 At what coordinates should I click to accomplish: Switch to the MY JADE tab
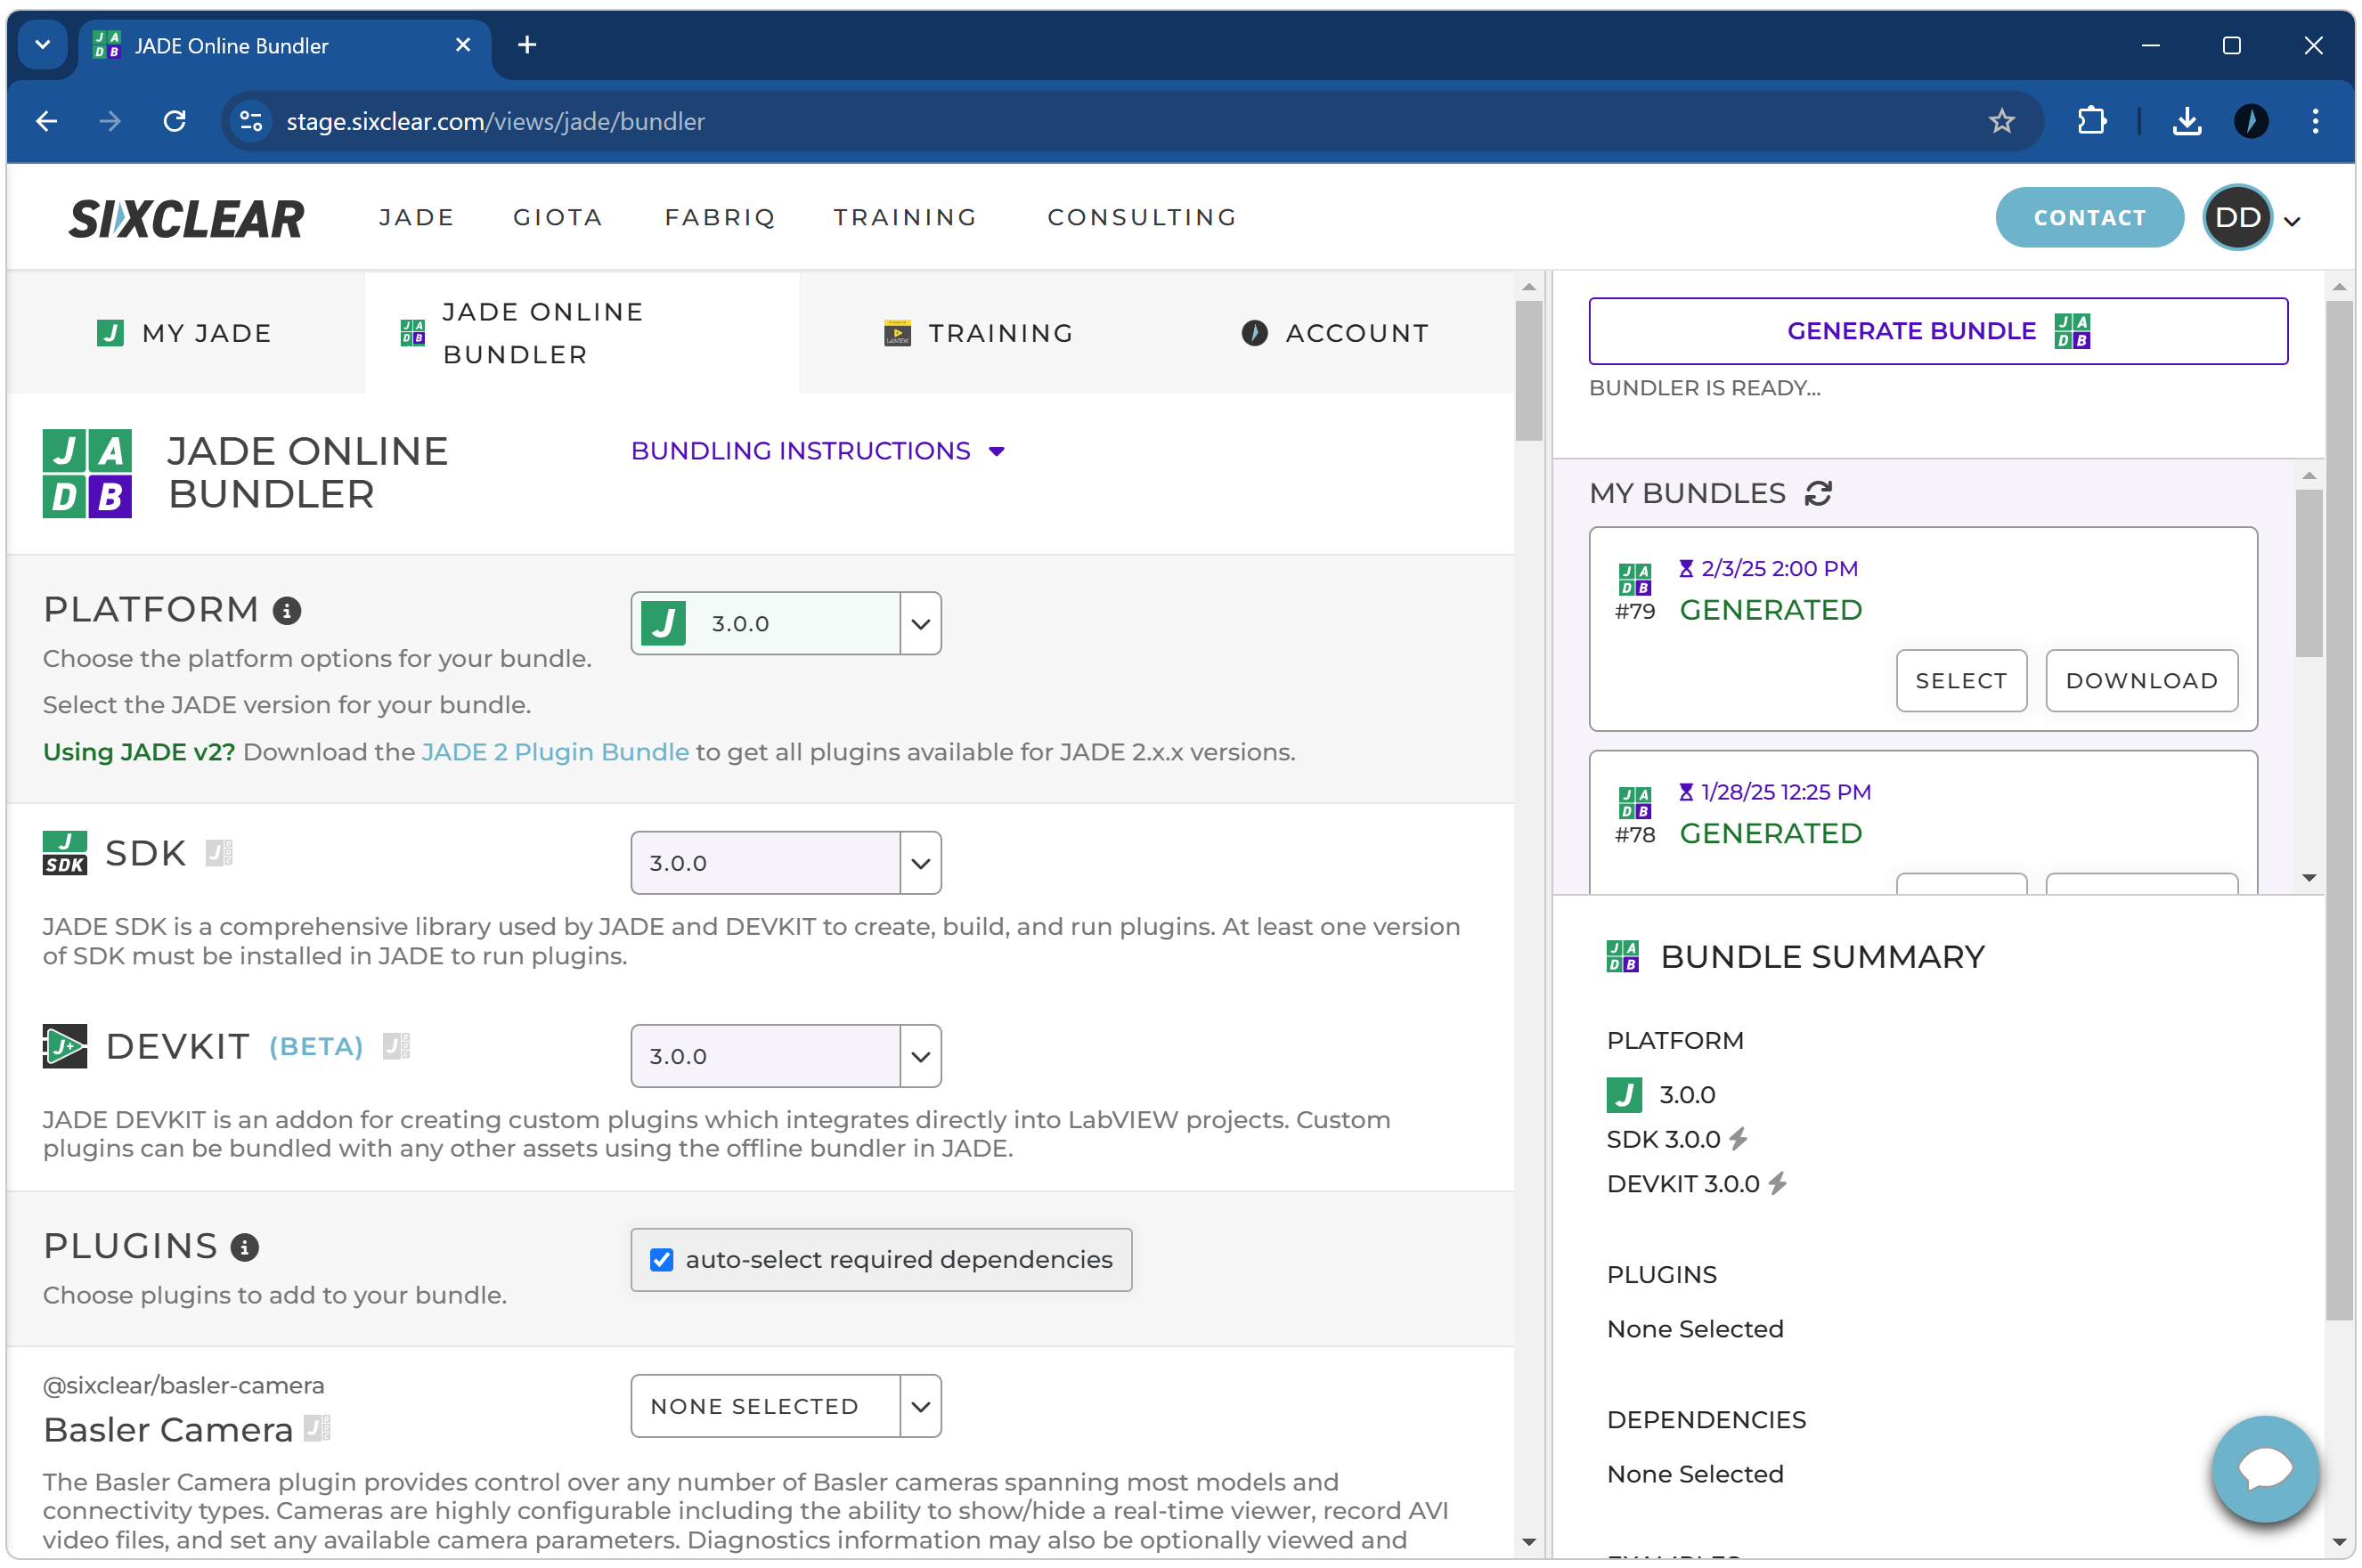coord(185,333)
